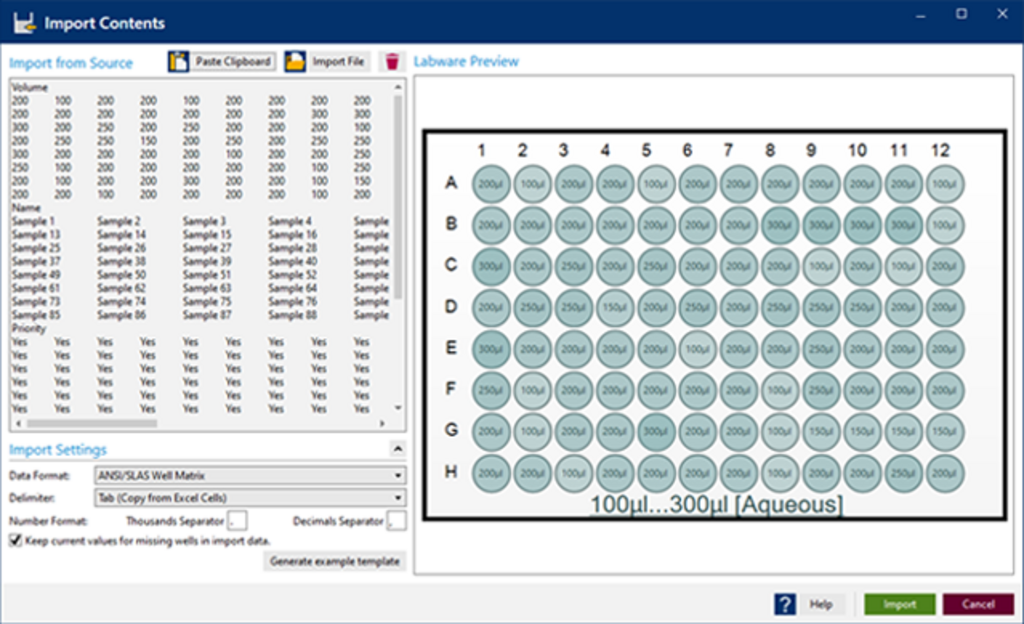This screenshot has width=1024, height=624.
Task: Select well C9 in the plate preview
Action: (821, 266)
